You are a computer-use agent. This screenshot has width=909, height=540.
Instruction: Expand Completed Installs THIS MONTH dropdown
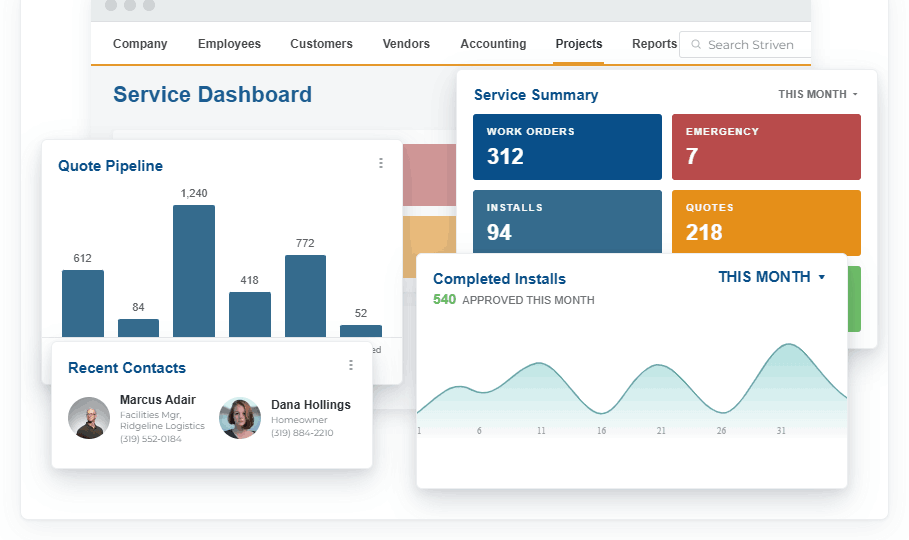pos(772,277)
